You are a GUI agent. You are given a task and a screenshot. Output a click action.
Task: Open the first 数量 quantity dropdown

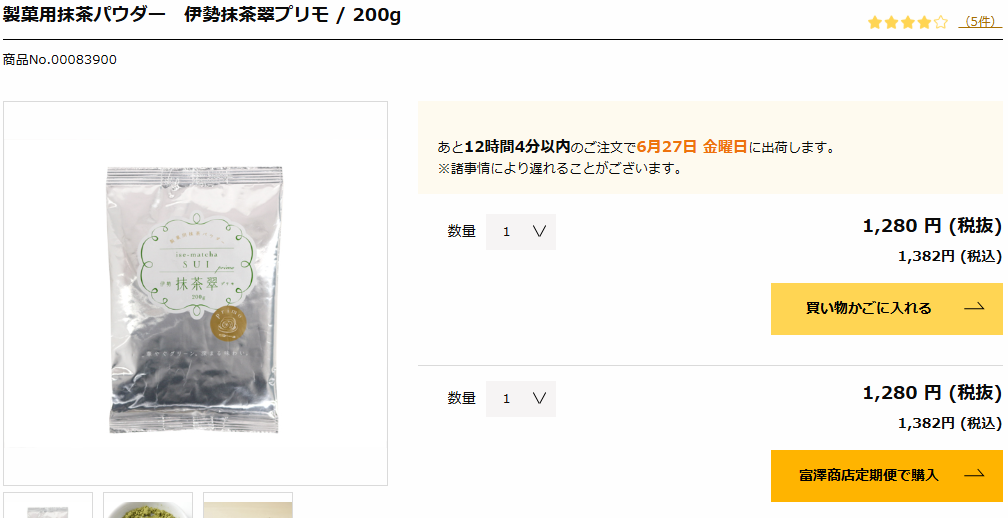[521, 232]
